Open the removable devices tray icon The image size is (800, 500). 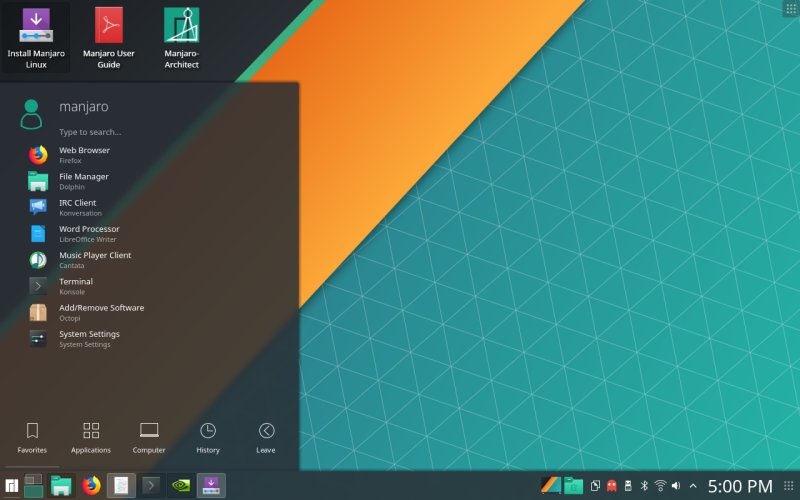tap(628, 486)
